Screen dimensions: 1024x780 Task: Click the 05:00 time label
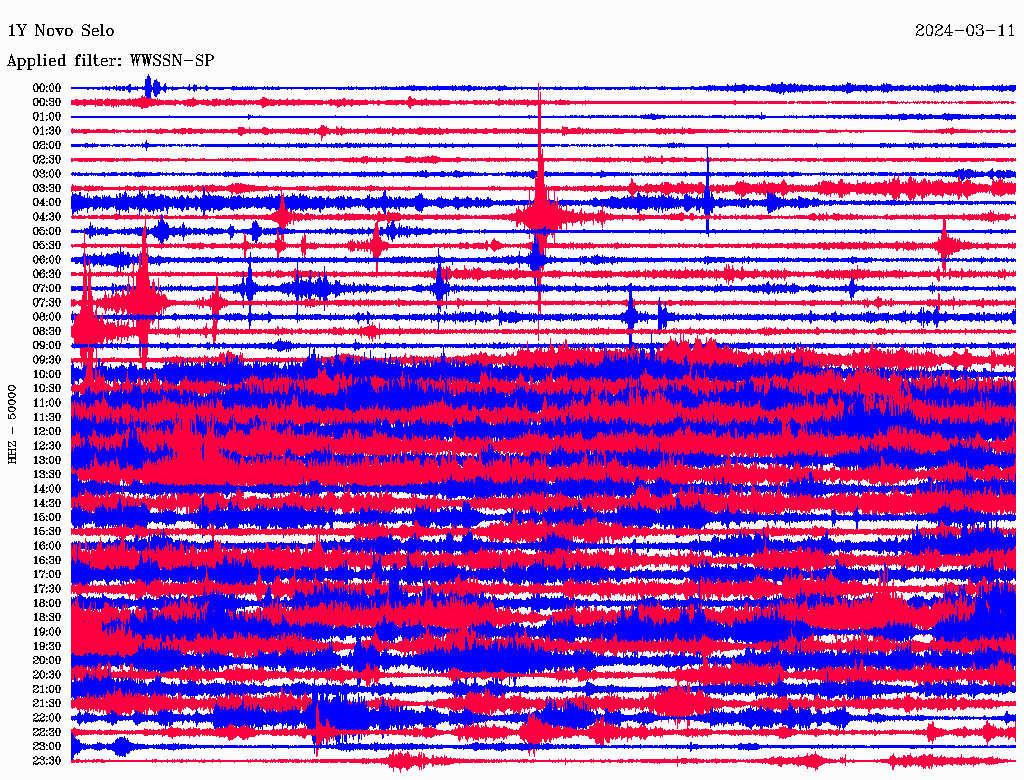(x=47, y=231)
